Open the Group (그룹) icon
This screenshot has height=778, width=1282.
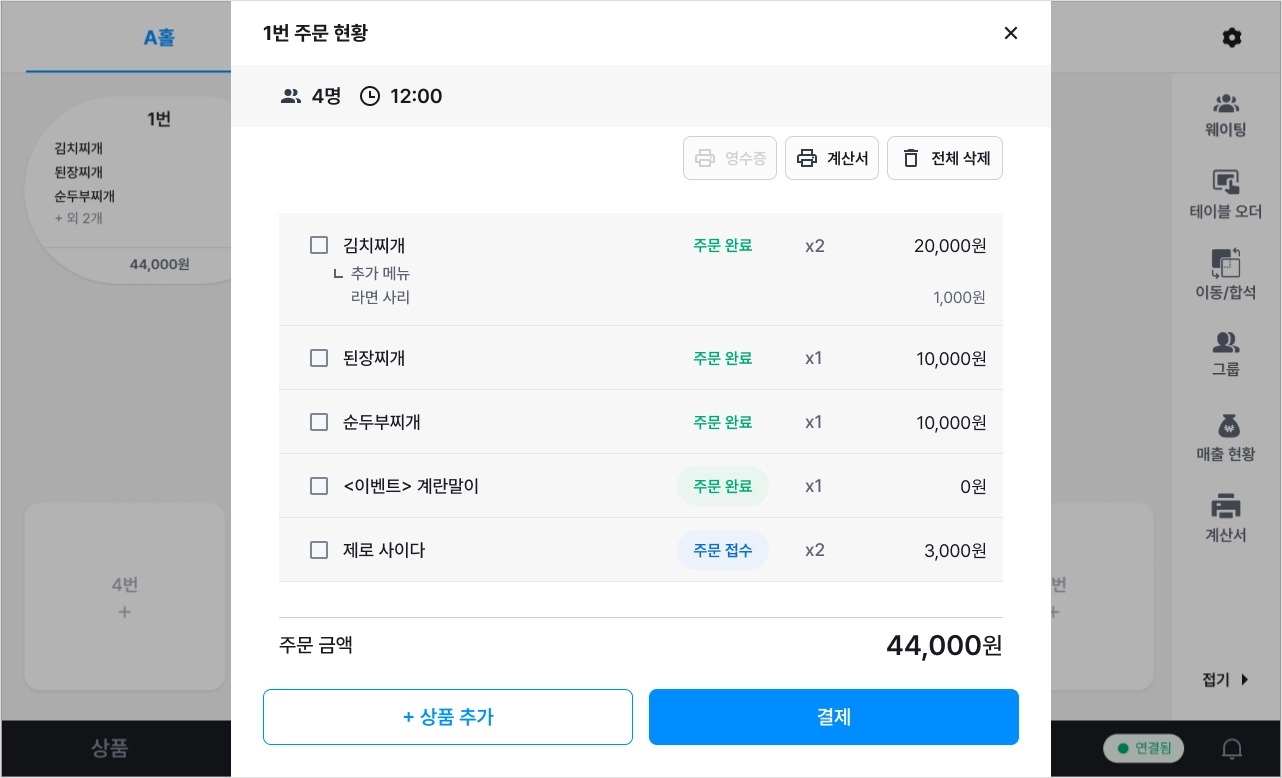pyautogui.click(x=1226, y=343)
